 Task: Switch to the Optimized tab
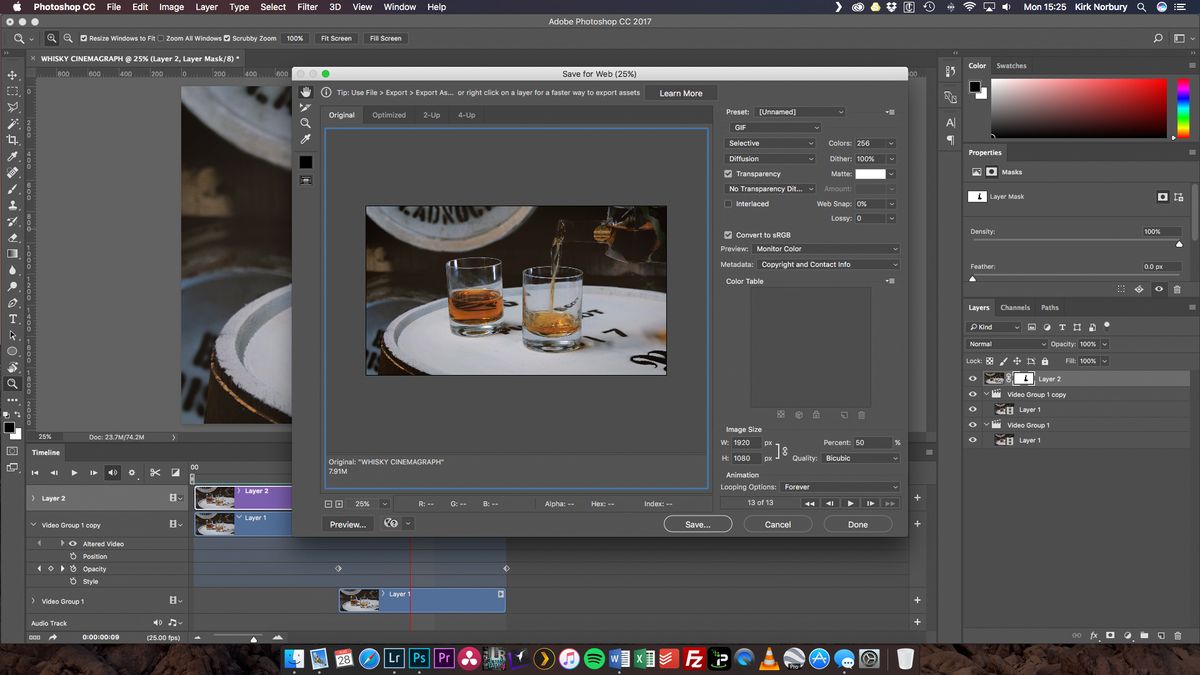389,115
